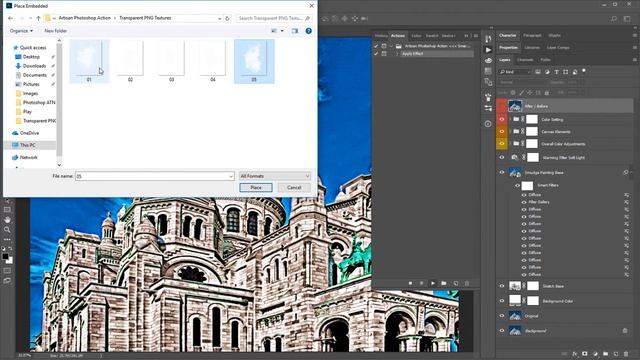Open workspace switcher icon at top right

[627, 18]
